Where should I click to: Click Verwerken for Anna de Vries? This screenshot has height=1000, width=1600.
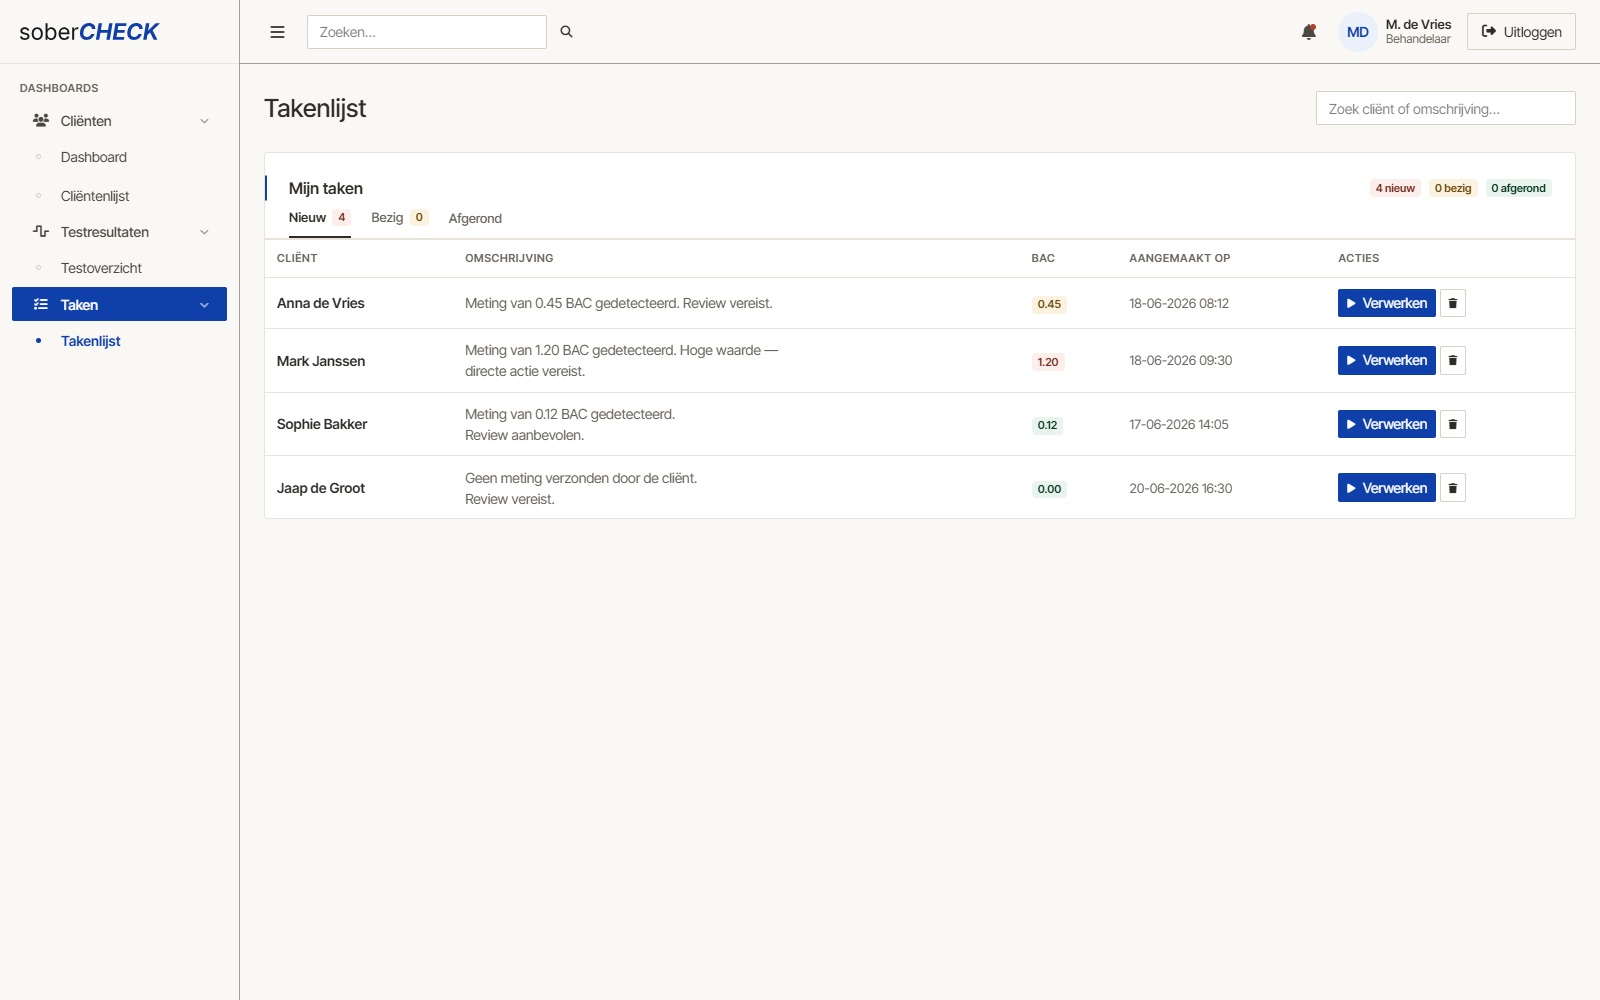tap(1386, 303)
